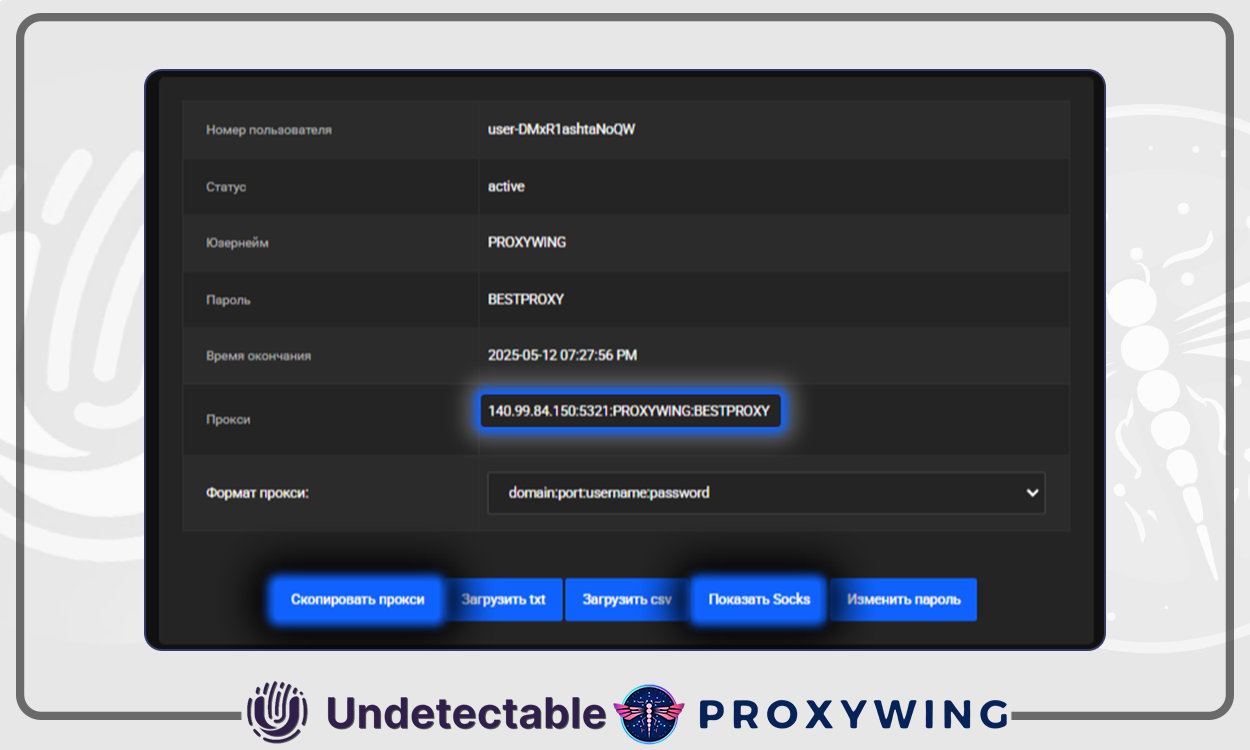
Task: Click the chevron arrow of format selector
Action: point(1032,493)
